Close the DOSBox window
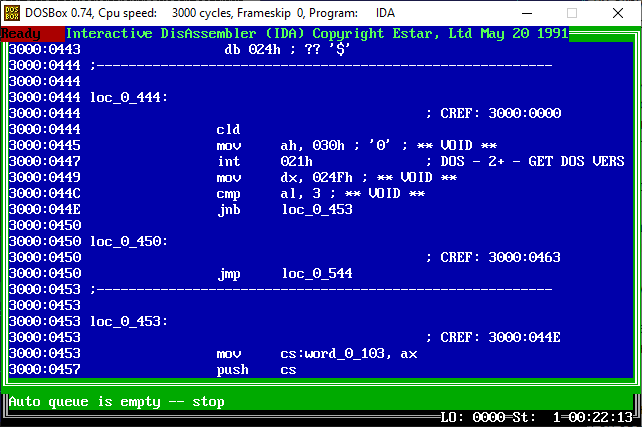Screen dimensions: 642x427 pyautogui.click(x=618, y=13)
